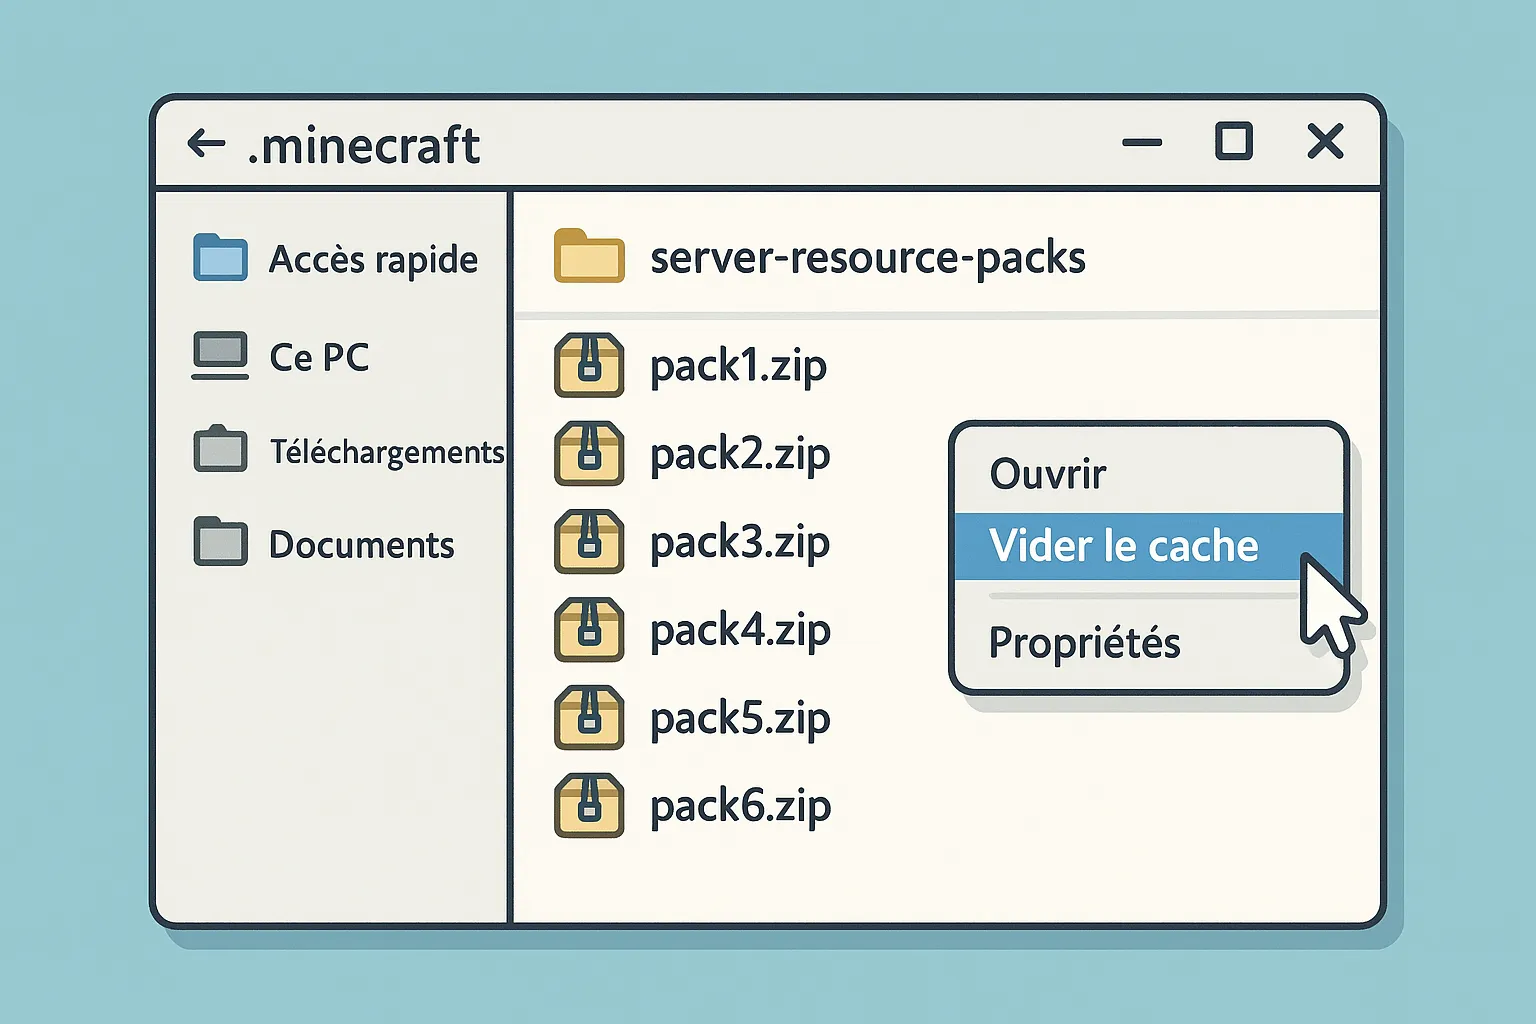Select 'Vider le cache' in the context menu
Screen dimensions: 1536x1024
(x=1123, y=546)
